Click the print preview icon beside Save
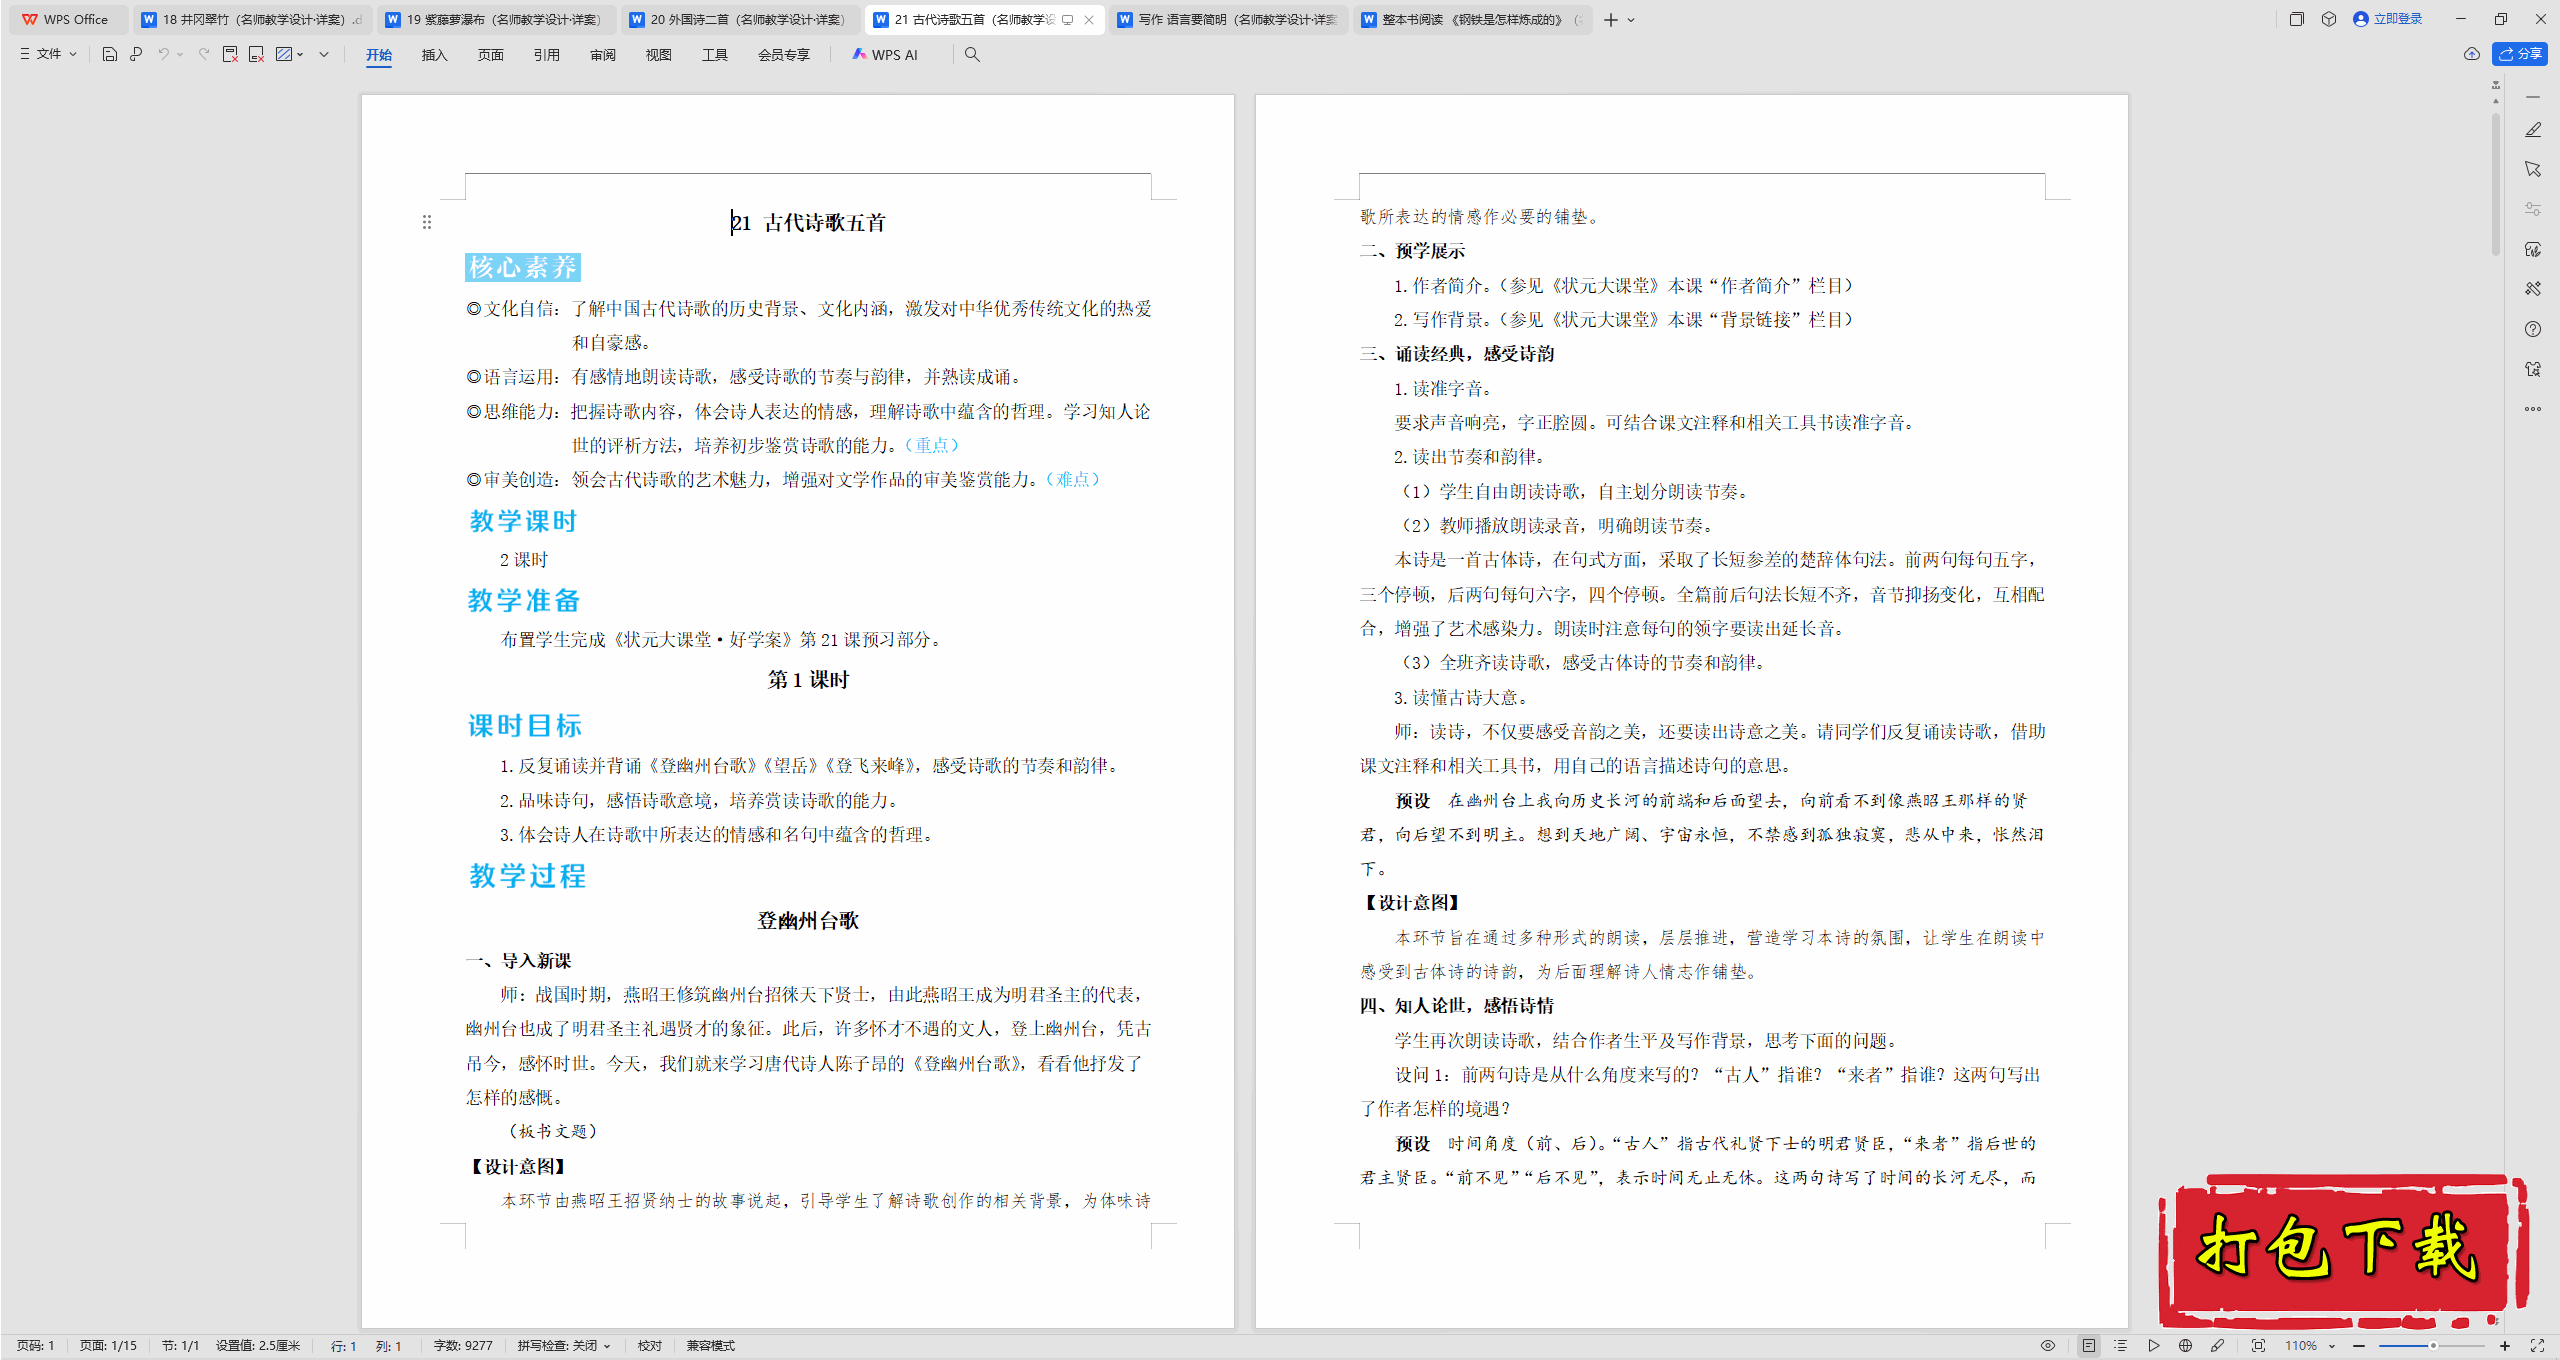The height and width of the screenshot is (1360, 2560). (x=136, y=54)
